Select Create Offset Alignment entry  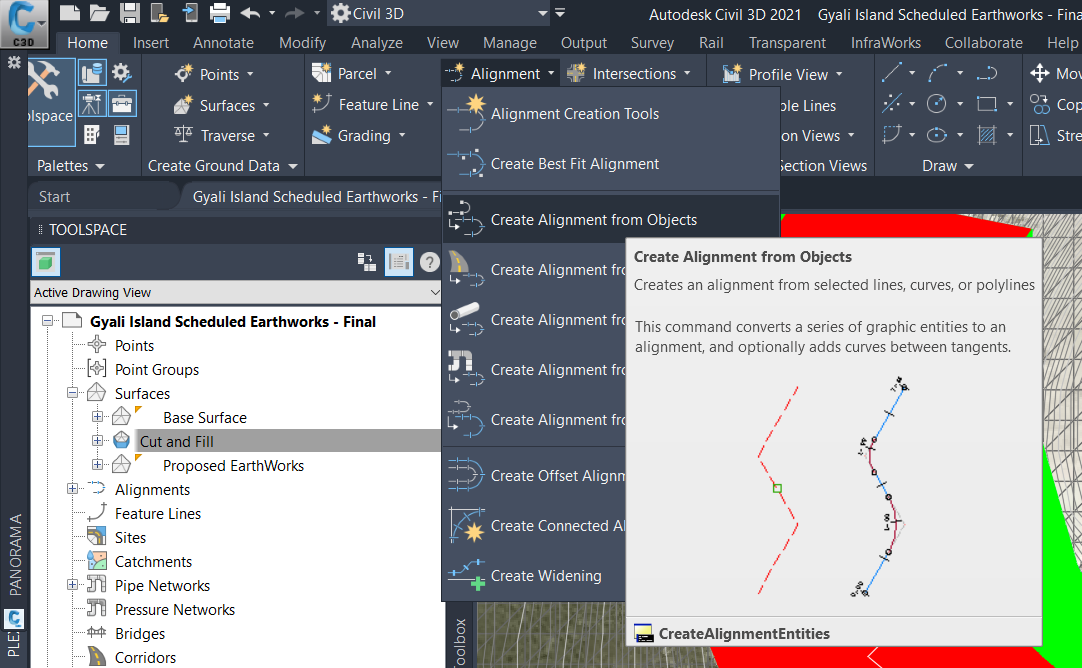tap(534, 475)
